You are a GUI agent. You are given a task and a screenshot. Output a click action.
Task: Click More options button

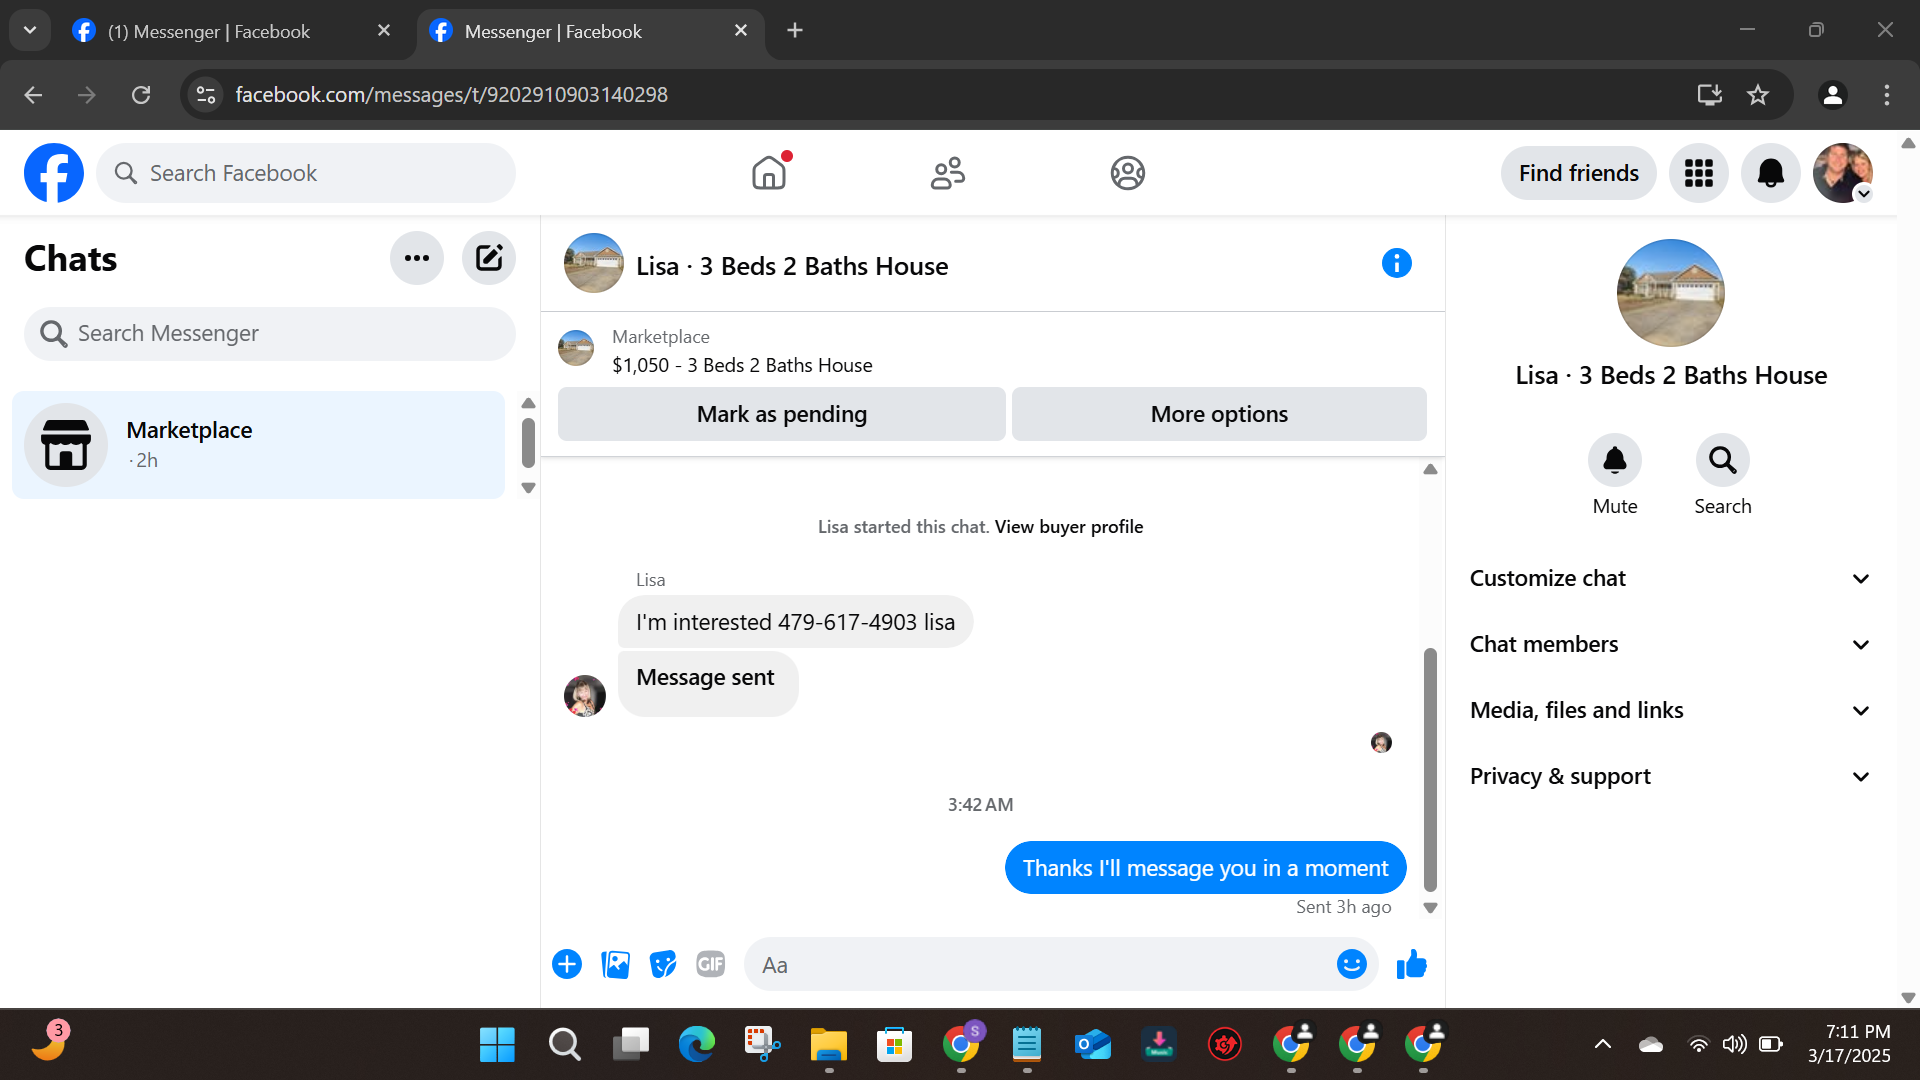click(x=1219, y=414)
